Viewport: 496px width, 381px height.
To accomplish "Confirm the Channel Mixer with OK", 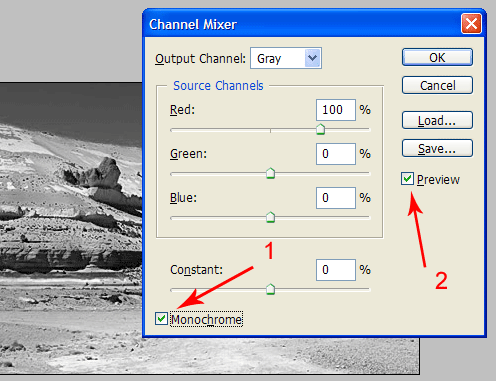I will [437, 57].
